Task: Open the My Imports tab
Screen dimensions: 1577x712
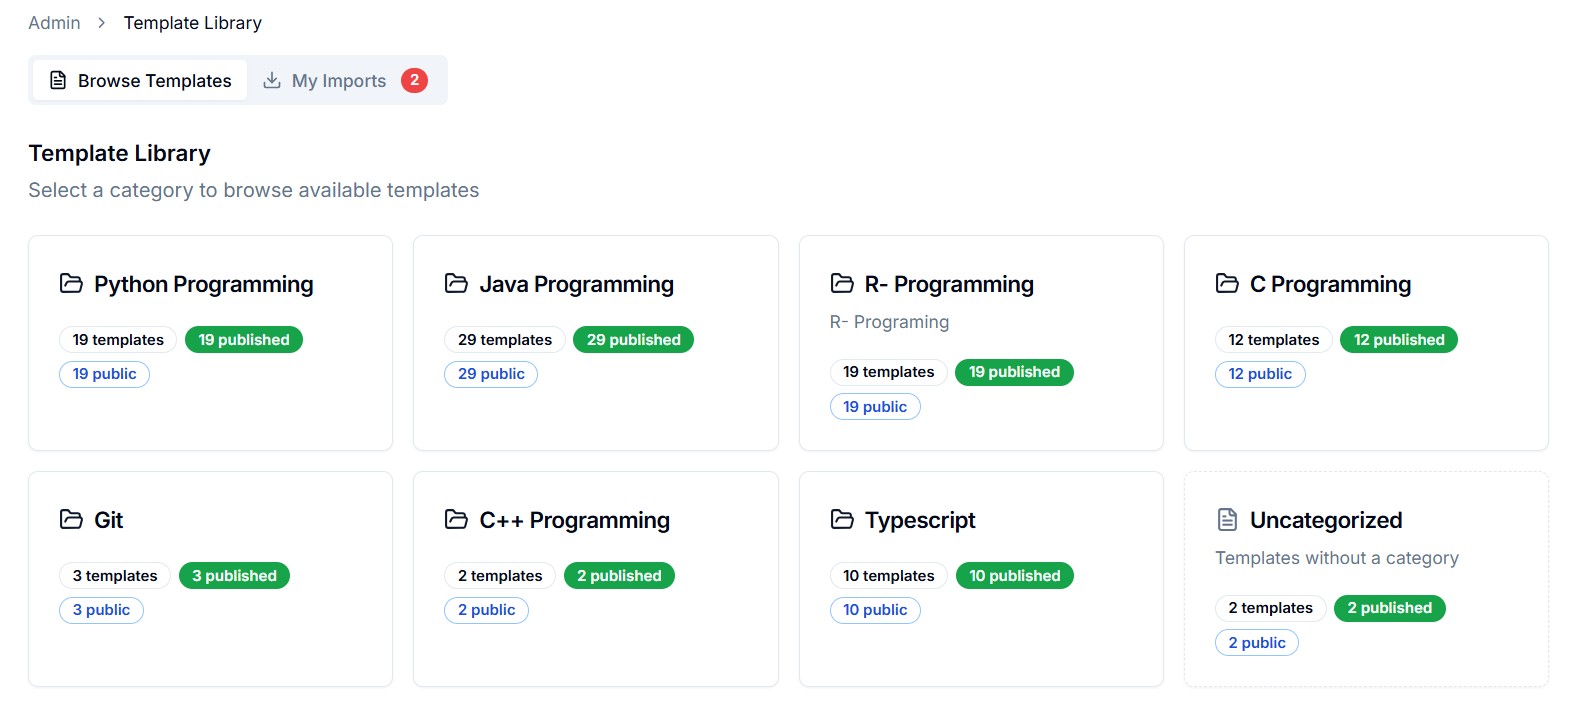Action: click(x=339, y=81)
